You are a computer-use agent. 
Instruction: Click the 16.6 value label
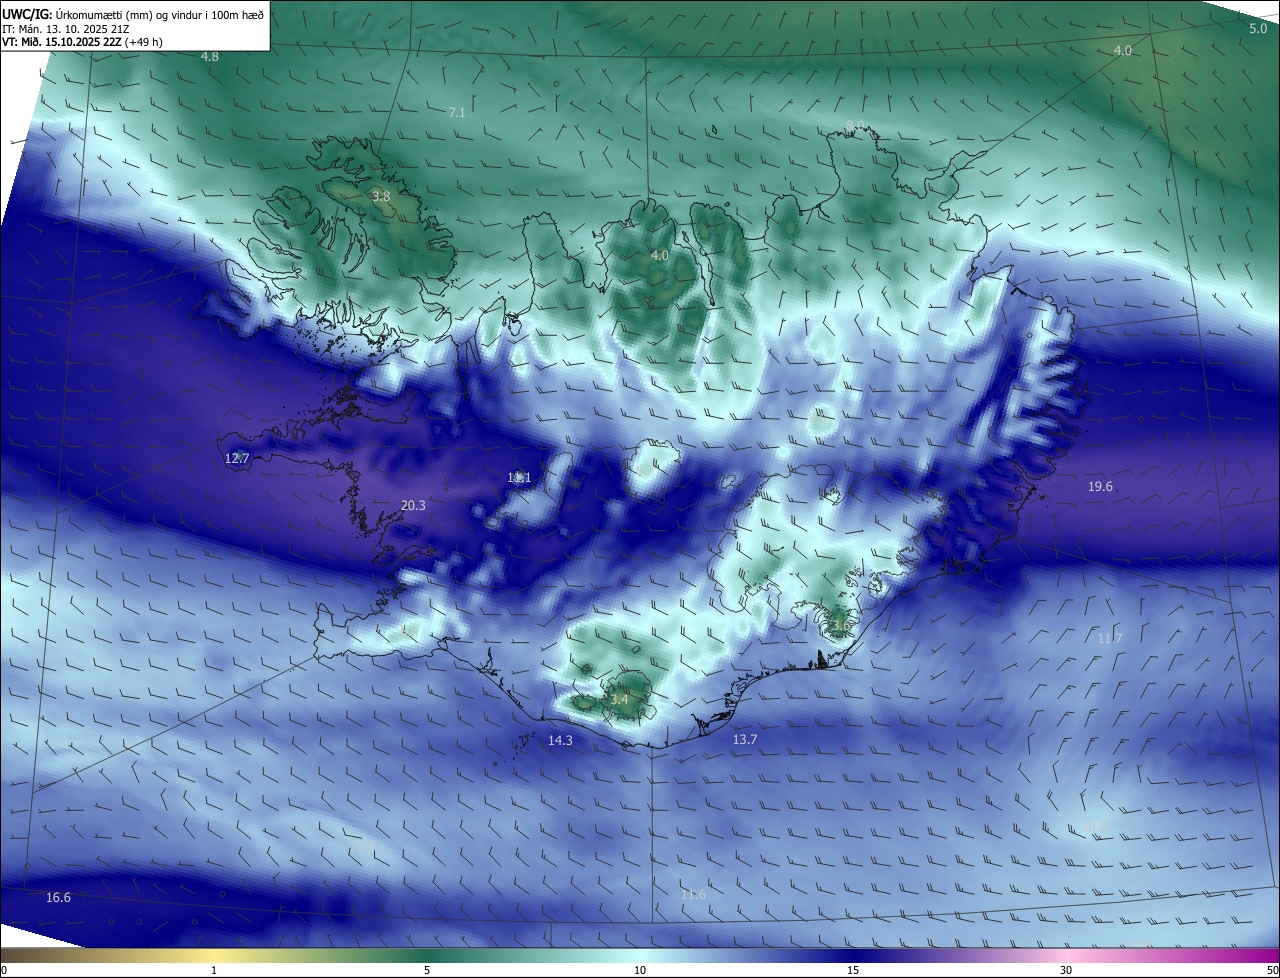click(59, 898)
